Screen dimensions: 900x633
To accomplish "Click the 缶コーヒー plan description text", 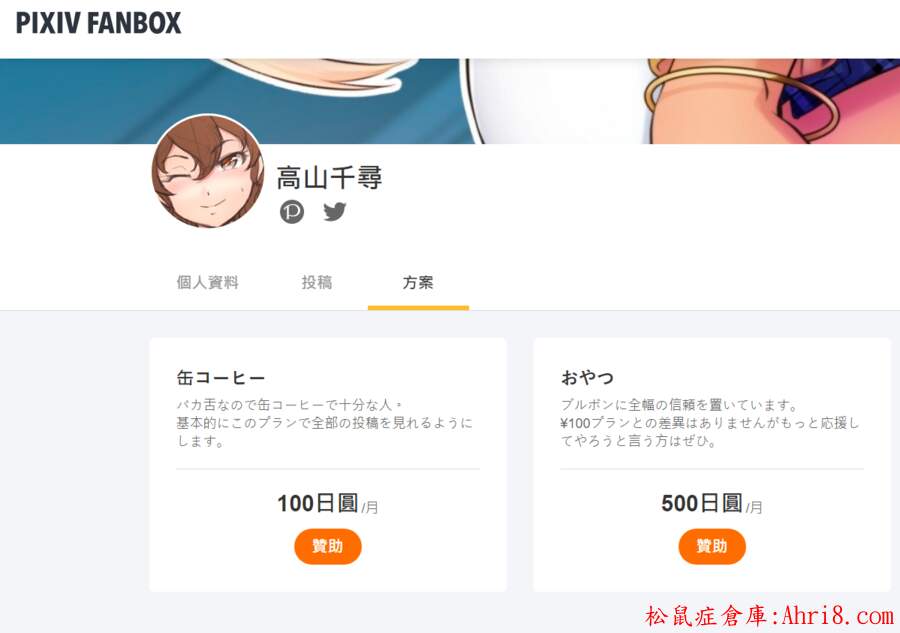I will (x=325, y=423).
